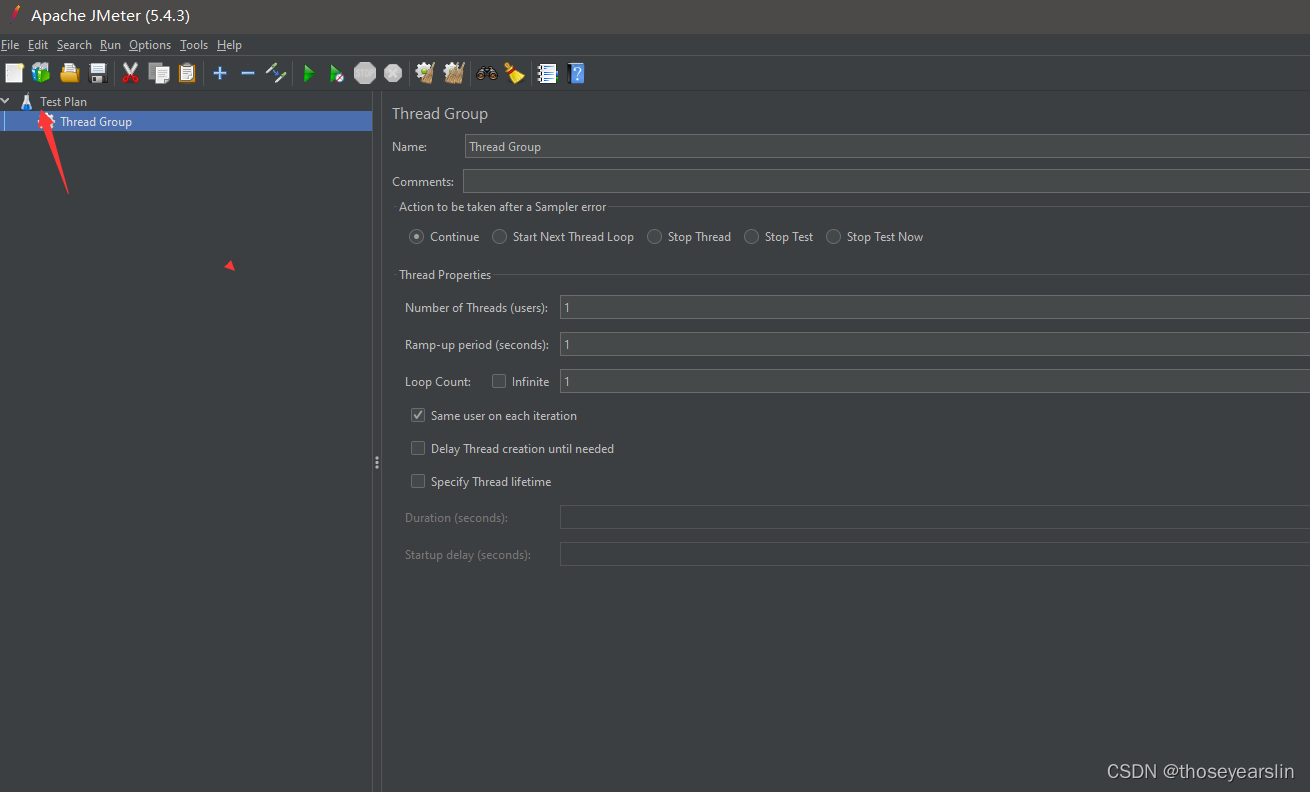Collapse the Test Plan tree node arrow
The height and width of the screenshot is (792, 1310).
tap(6, 101)
